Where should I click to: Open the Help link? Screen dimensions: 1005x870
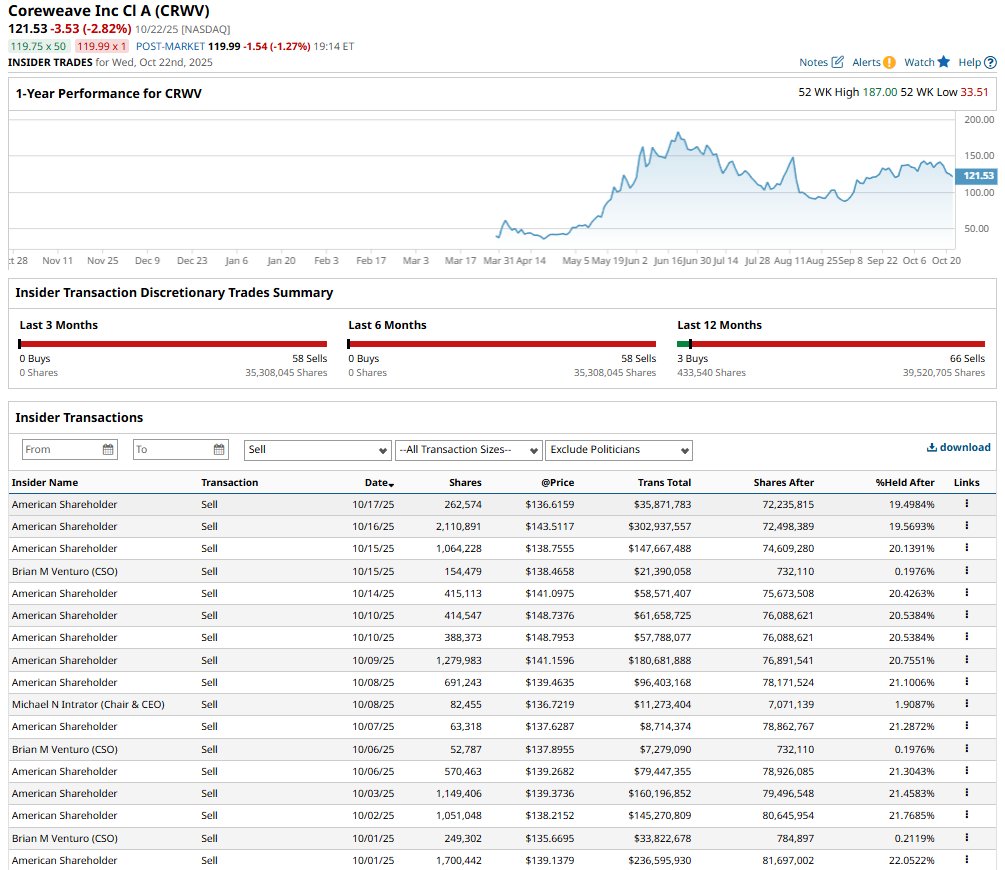pos(970,62)
